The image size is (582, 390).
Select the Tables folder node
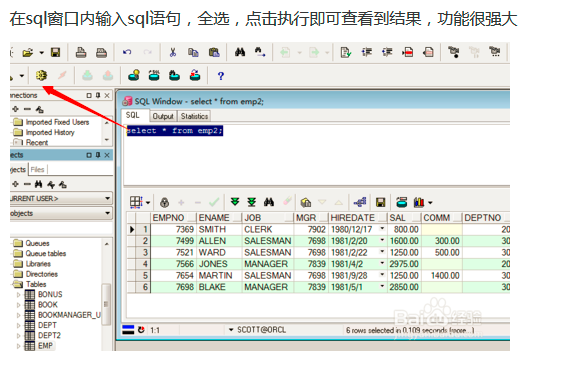36,284
